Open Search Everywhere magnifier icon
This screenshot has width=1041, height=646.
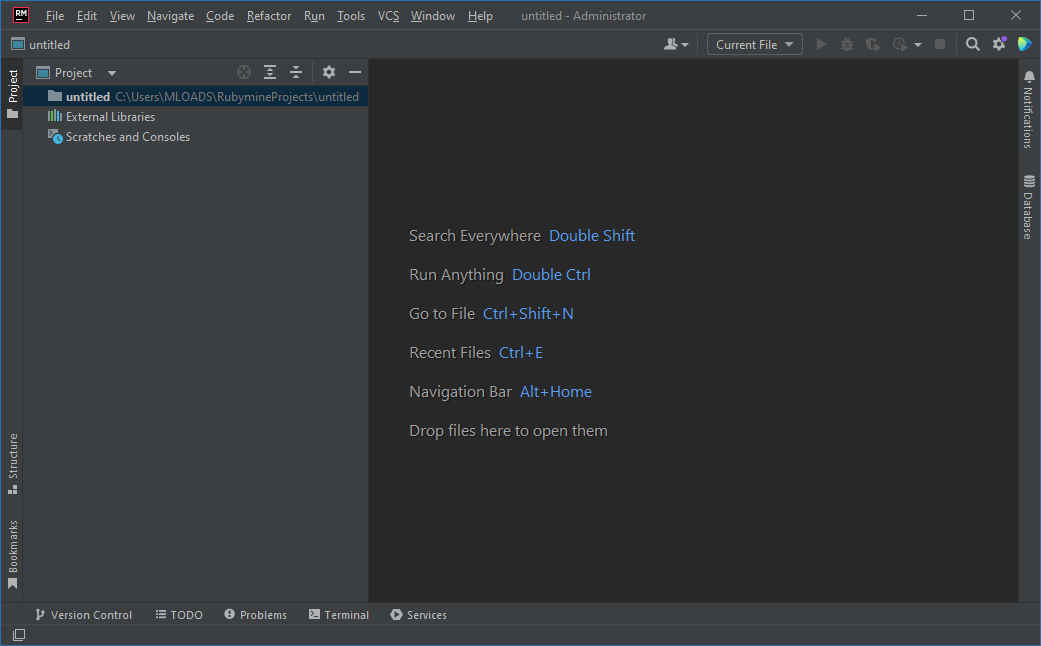pyautogui.click(x=973, y=44)
